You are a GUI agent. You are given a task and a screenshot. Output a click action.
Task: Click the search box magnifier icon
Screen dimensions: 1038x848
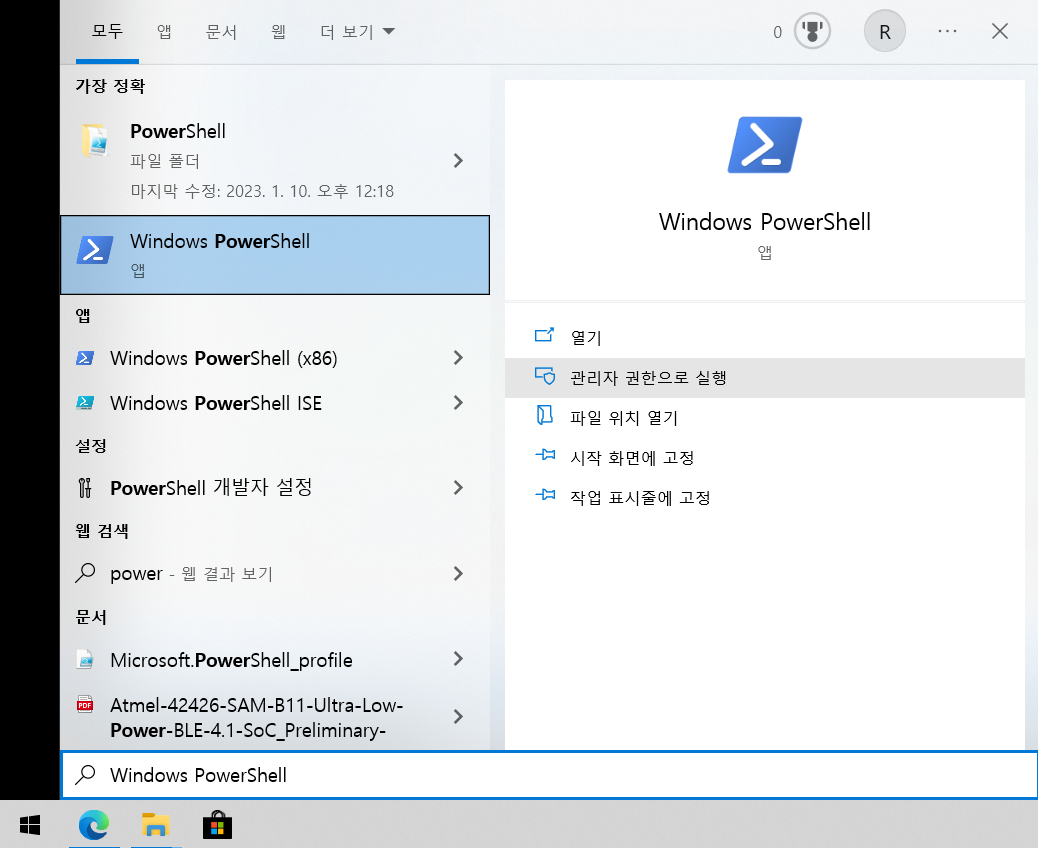click(85, 775)
